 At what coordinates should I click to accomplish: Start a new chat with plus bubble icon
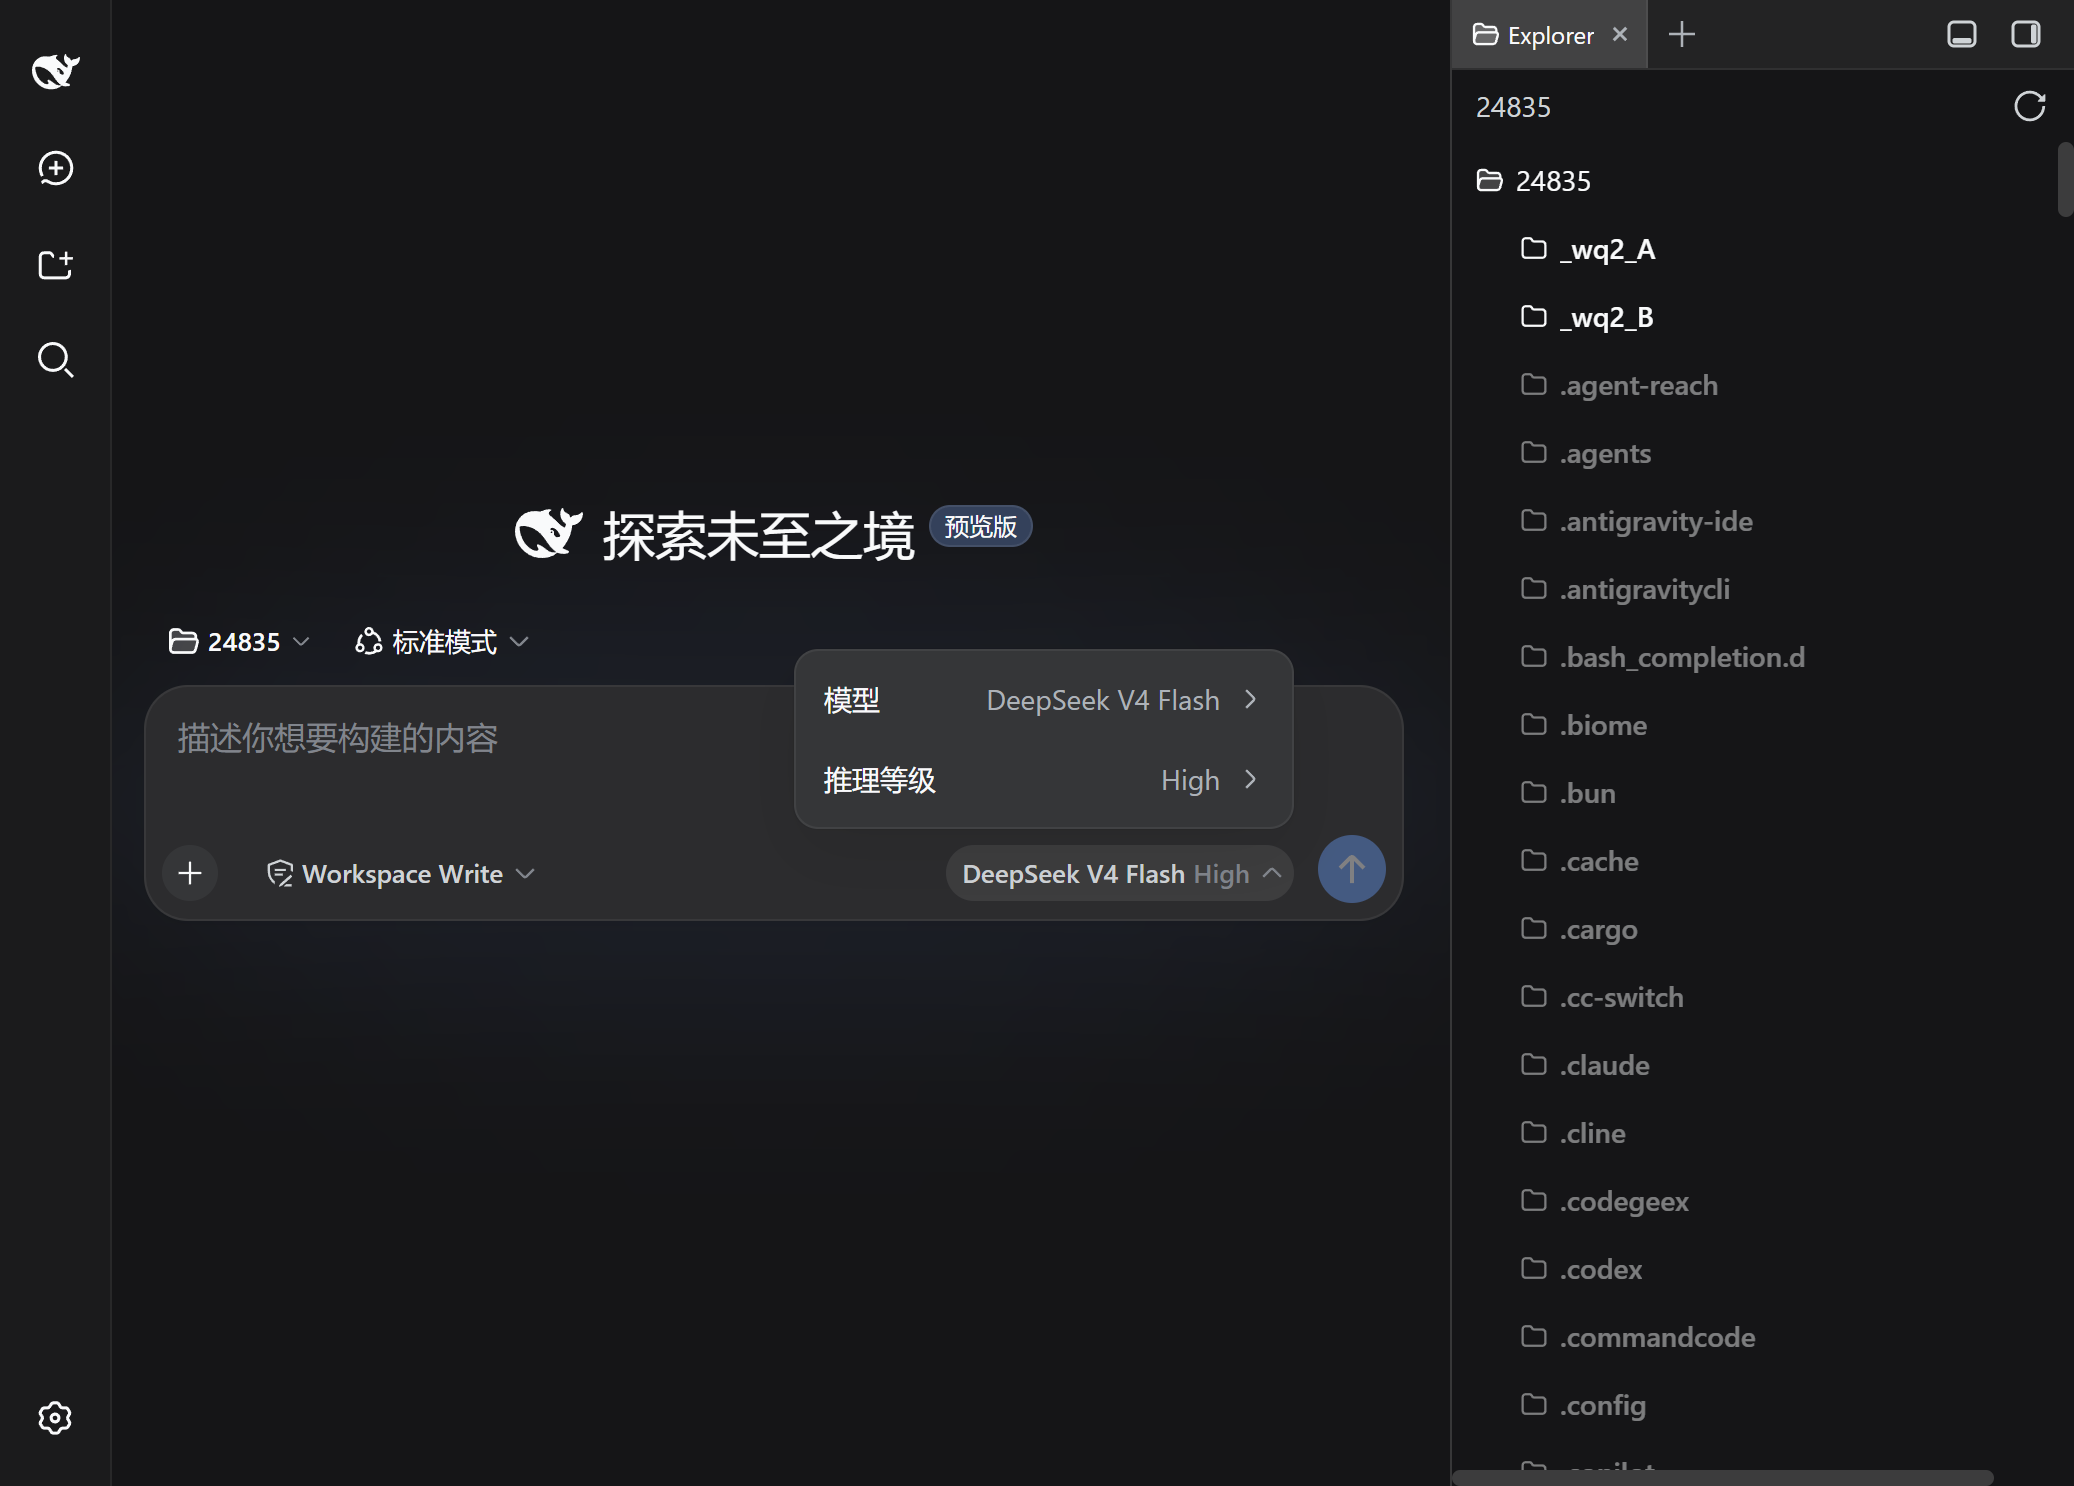coord(55,168)
